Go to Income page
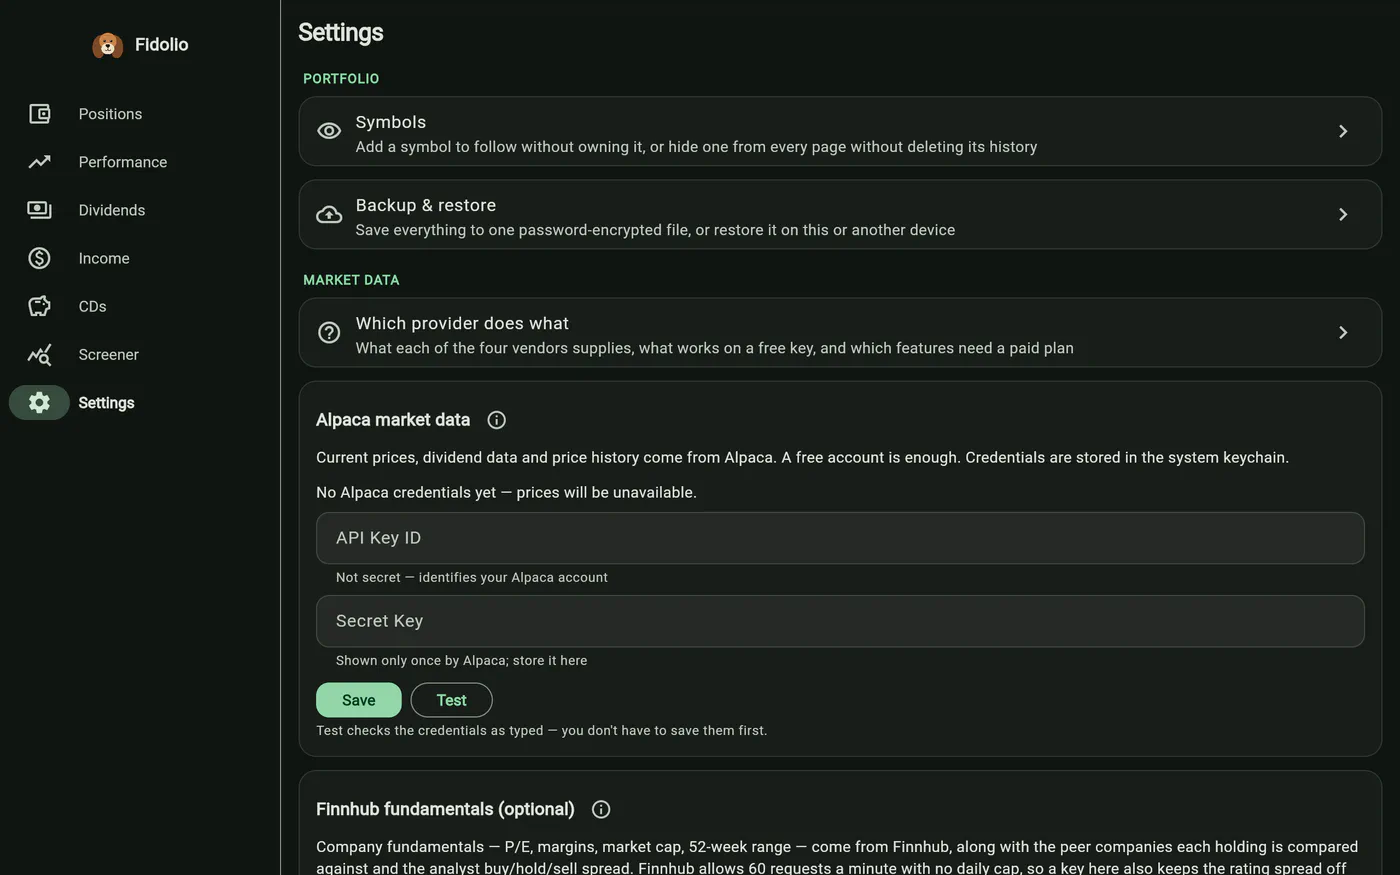1400x875 pixels. pyautogui.click(x=104, y=258)
